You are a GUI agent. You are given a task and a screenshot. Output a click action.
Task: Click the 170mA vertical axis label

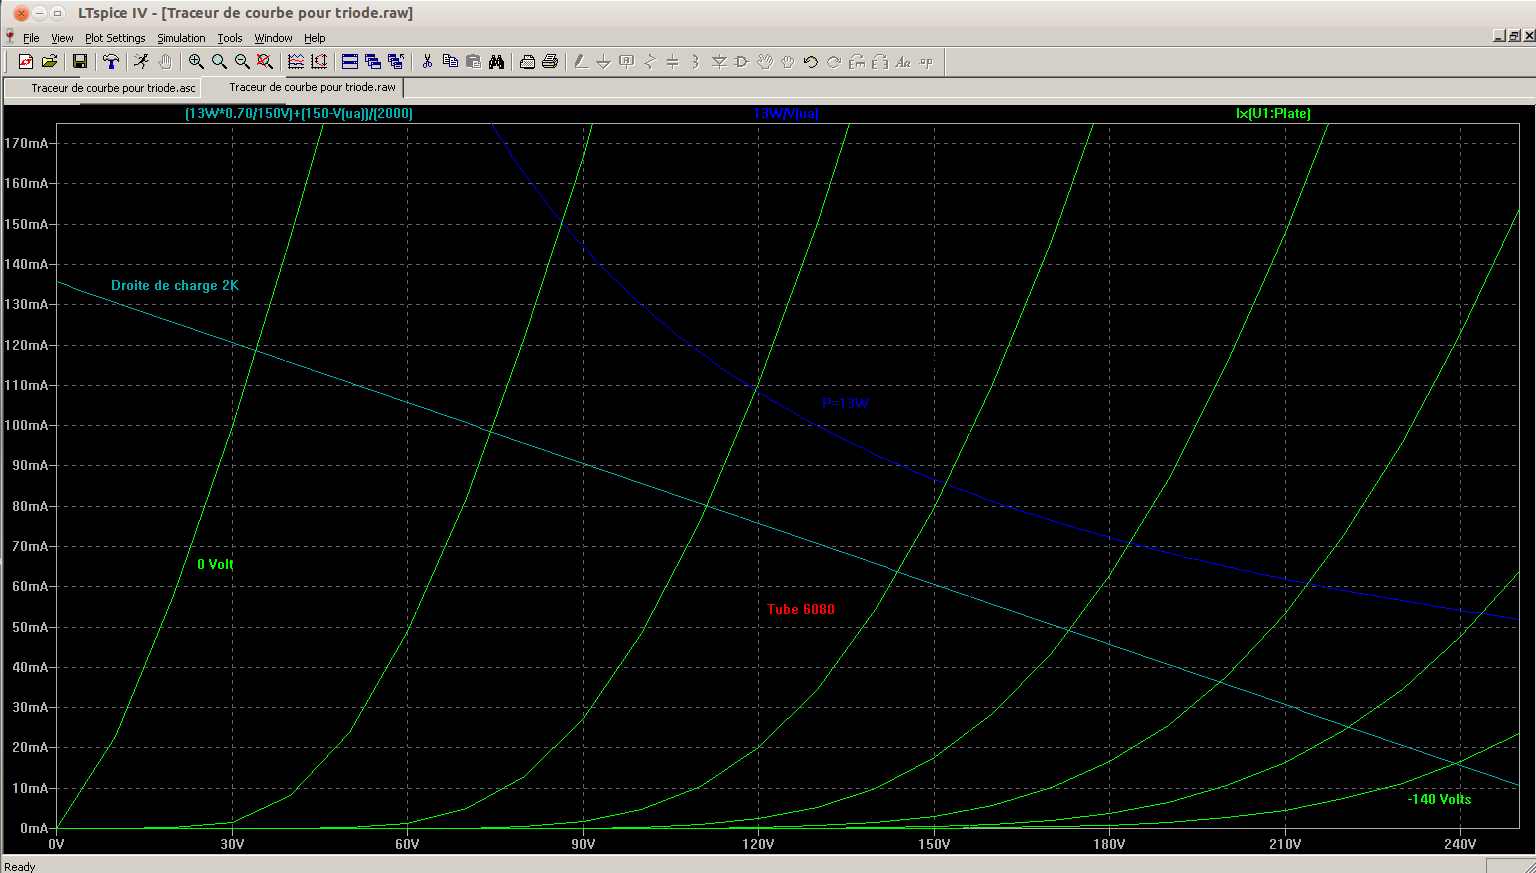pos(26,143)
